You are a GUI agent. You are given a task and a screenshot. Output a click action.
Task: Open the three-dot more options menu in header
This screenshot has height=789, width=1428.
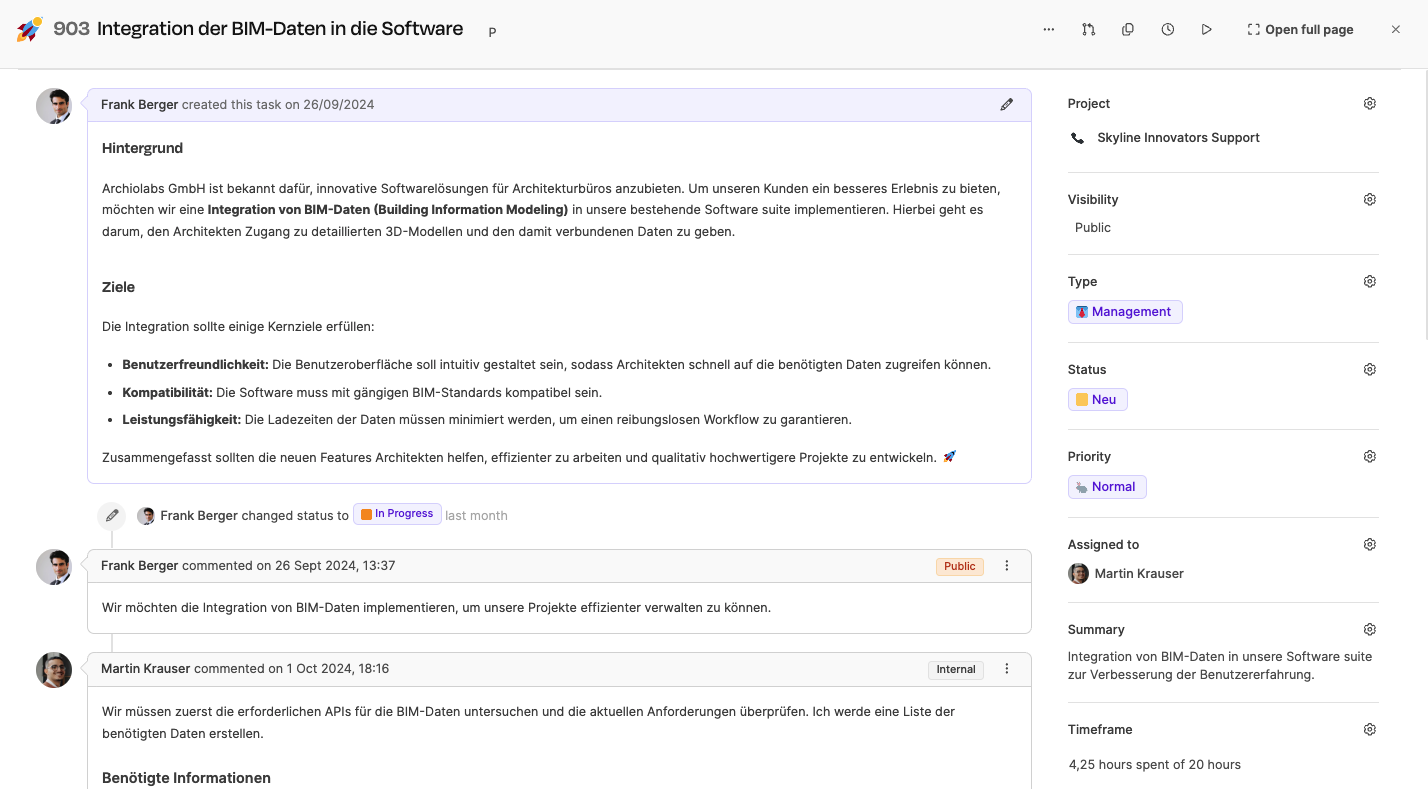[x=1048, y=30]
